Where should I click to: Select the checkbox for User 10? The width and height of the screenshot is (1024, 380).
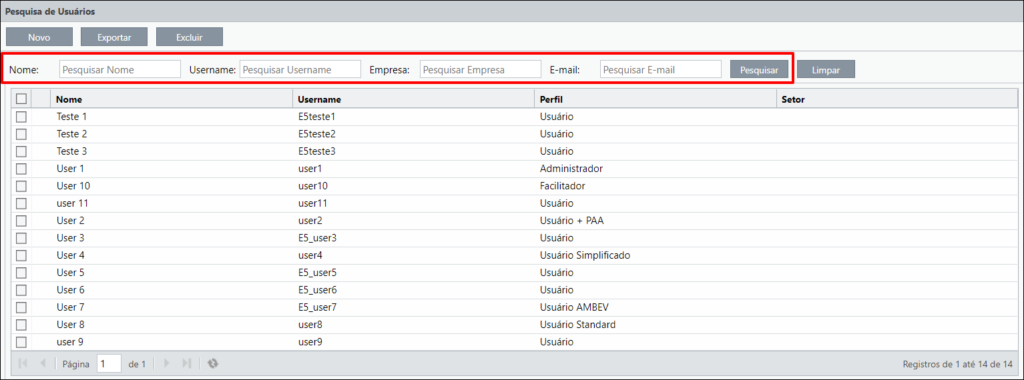click(x=22, y=186)
